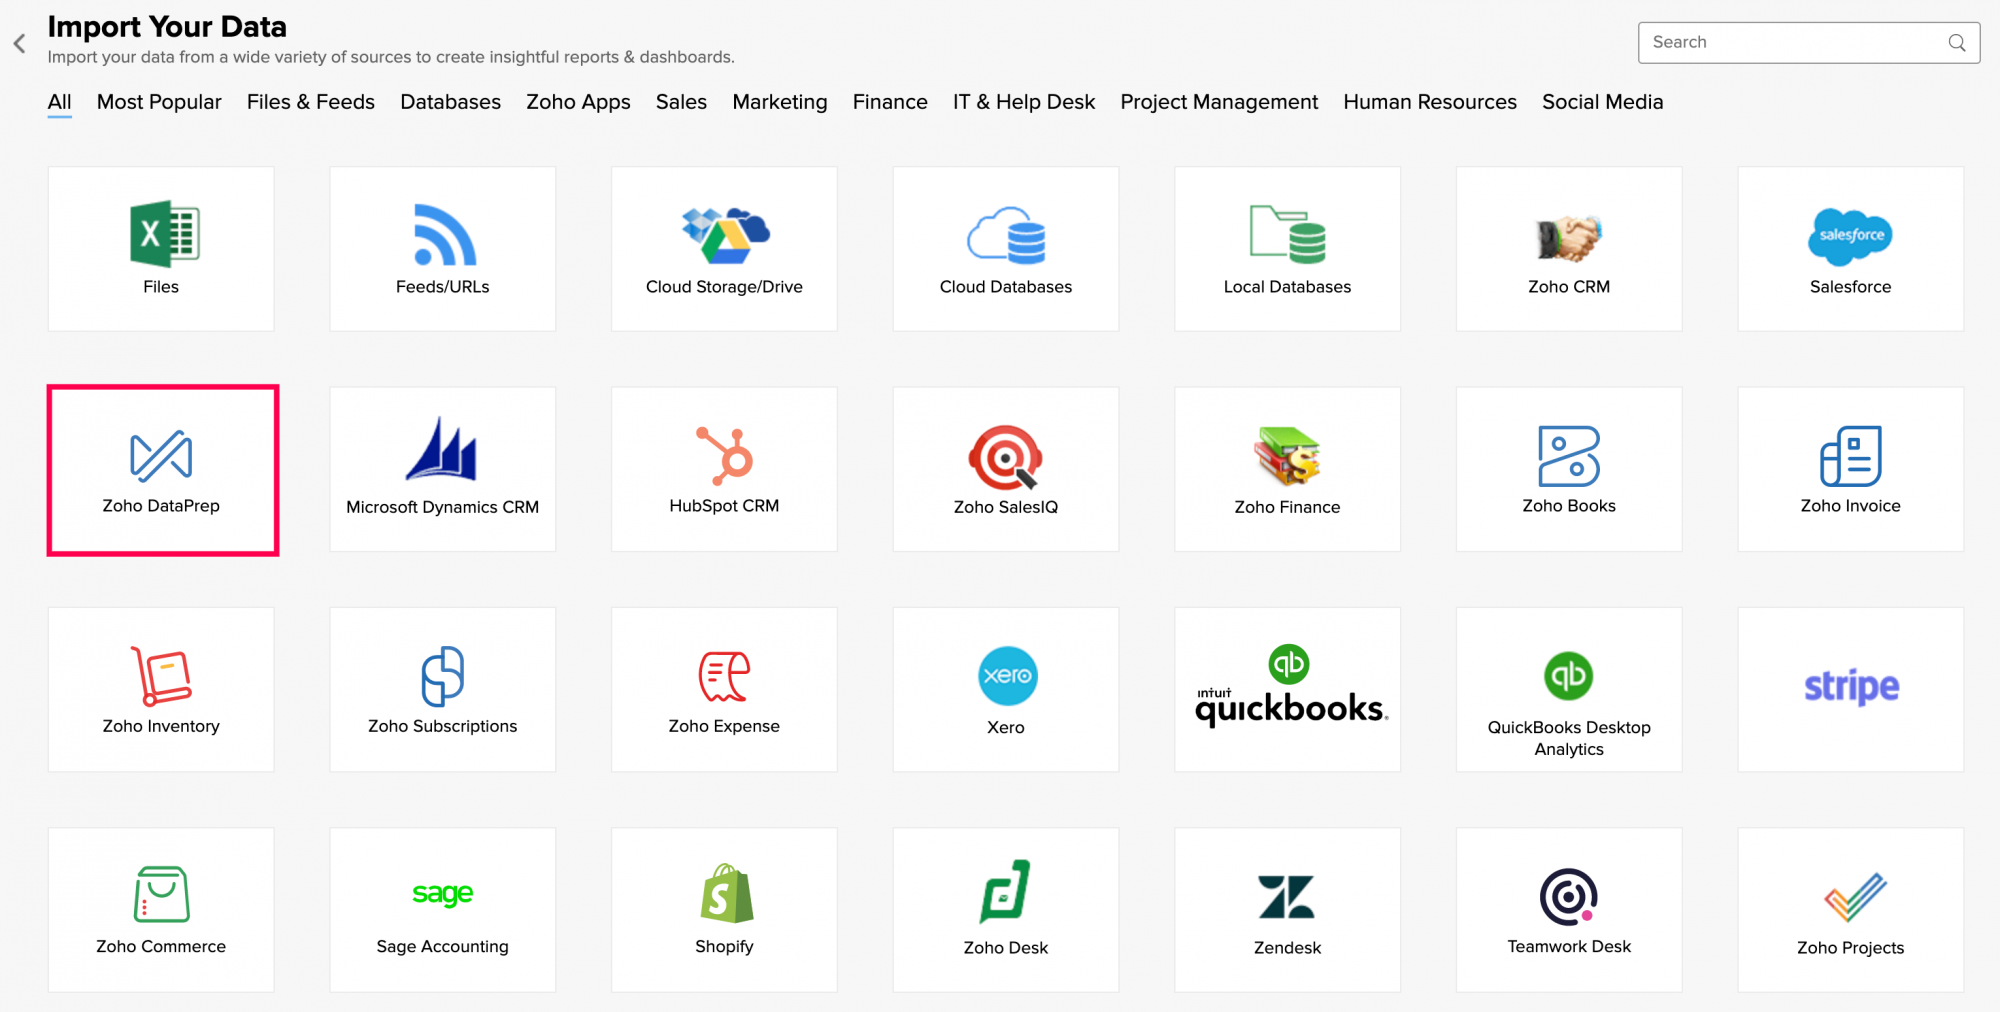Choose the Zoho Projects checkmark icon
Screen dimensions: 2000x1012
coord(1855,897)
